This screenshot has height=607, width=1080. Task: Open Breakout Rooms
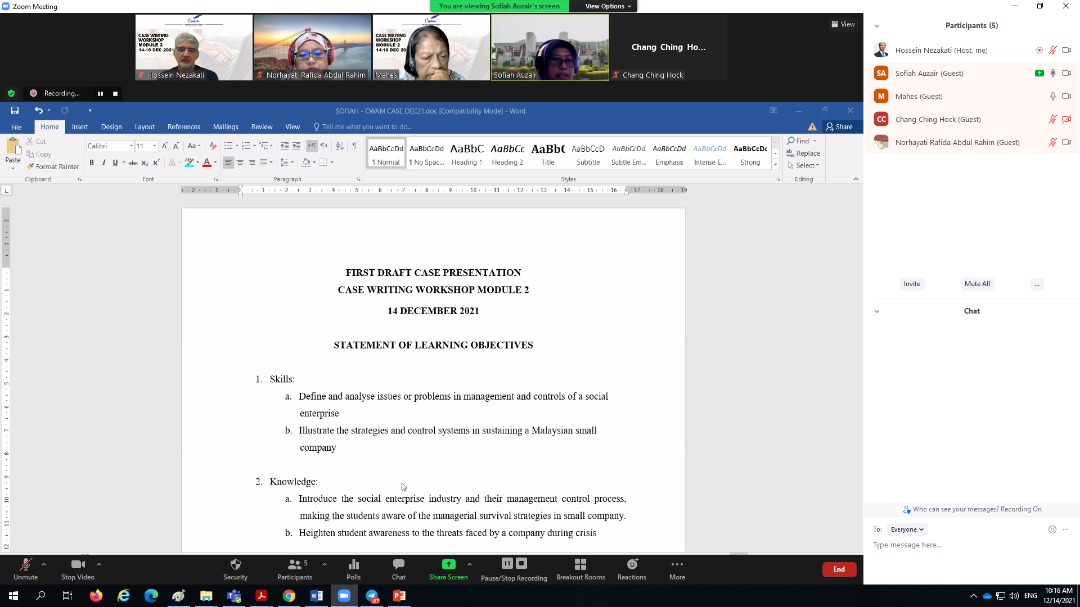coord(581,568)
